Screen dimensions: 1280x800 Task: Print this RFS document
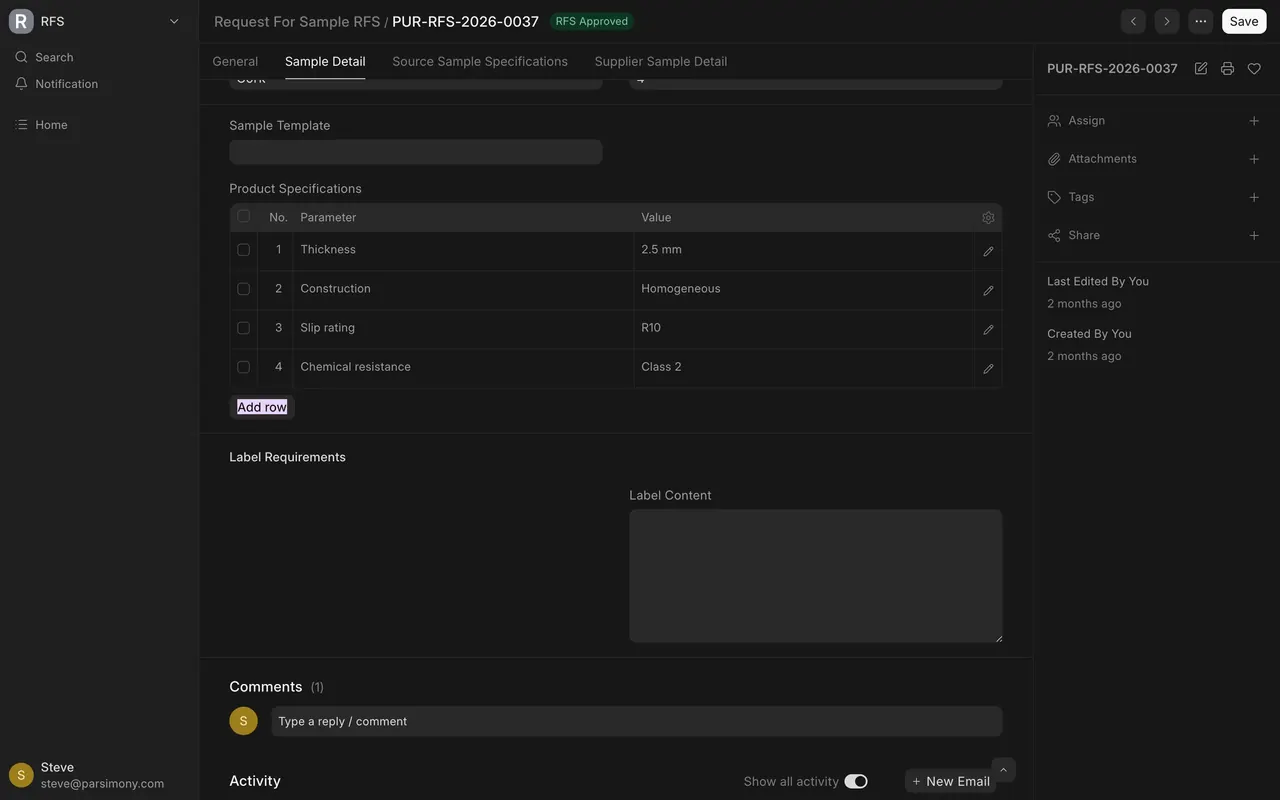(1227, 68)
